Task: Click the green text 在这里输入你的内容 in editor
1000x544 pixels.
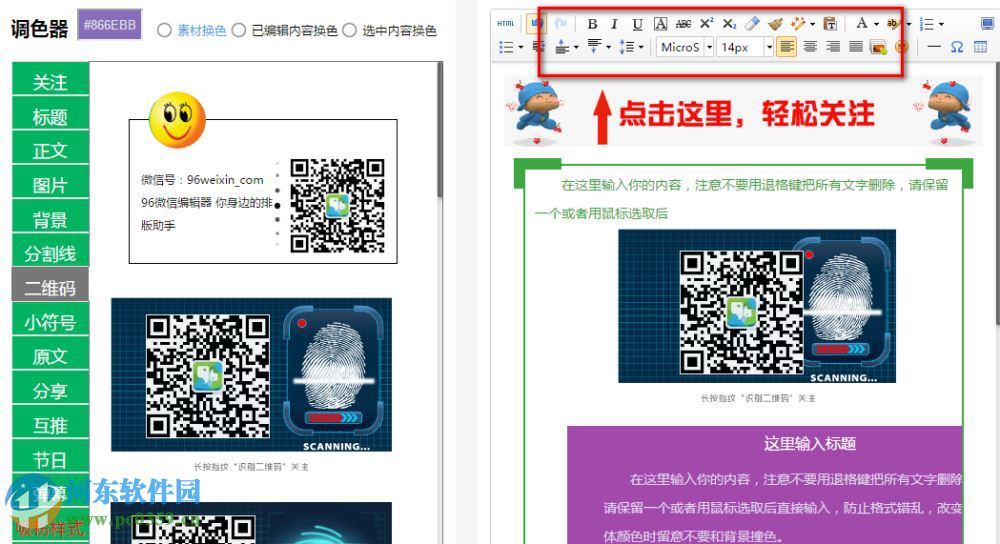Action: 621,185
